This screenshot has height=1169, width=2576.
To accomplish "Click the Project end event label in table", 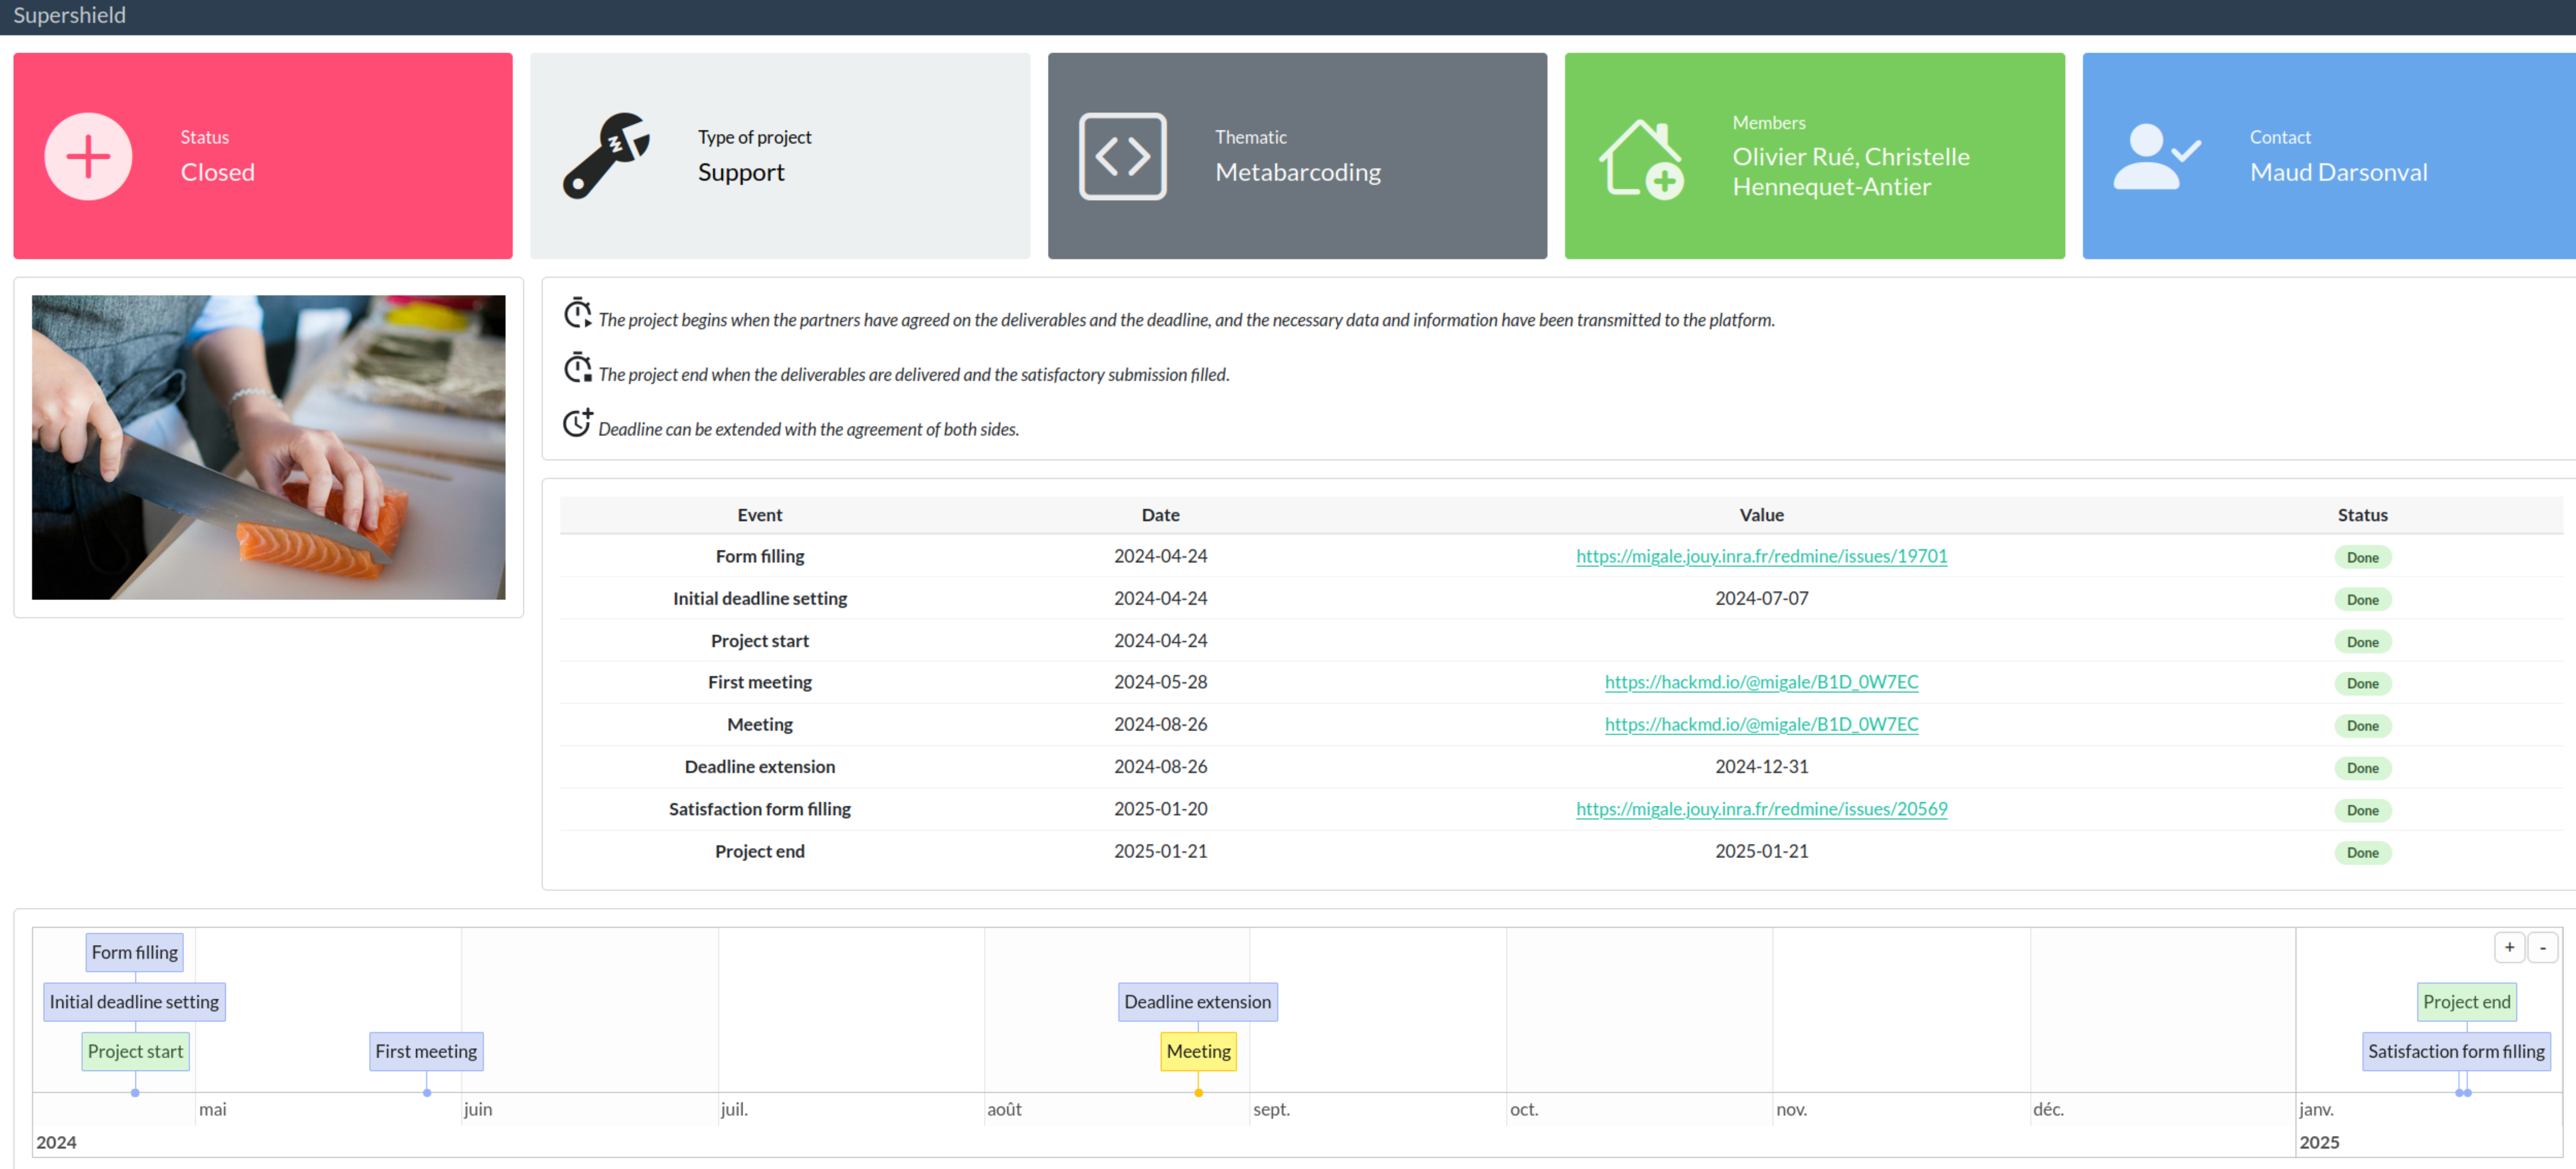I will (759, 851).
